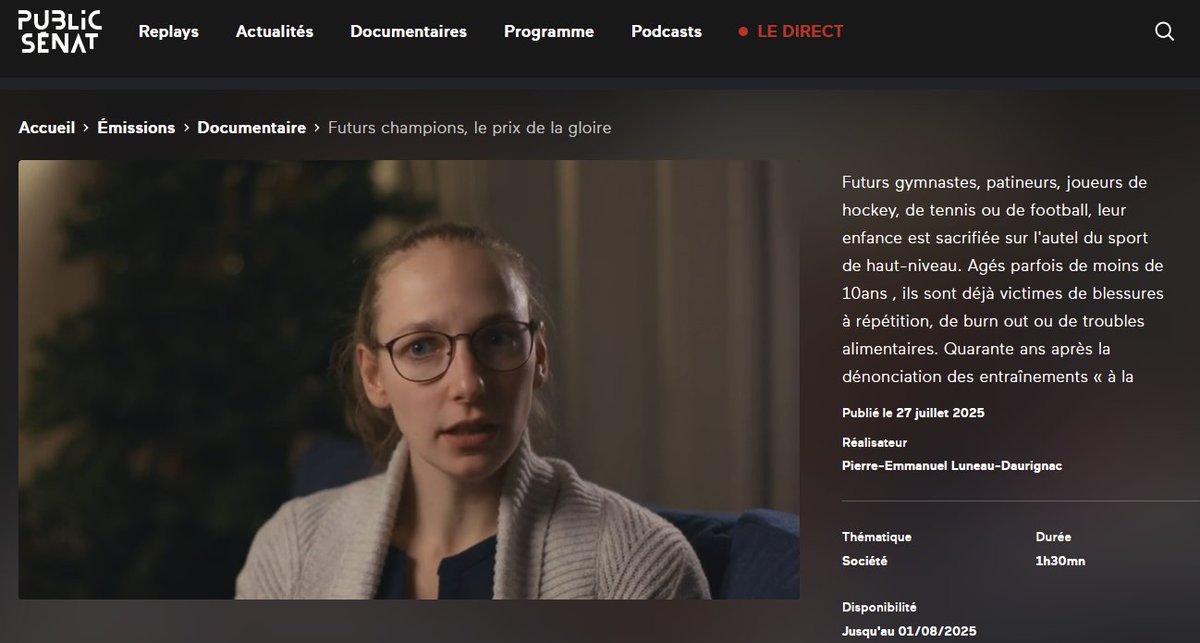
Task: Return to Accueil via breadcrumb
Action: (46, 127)
